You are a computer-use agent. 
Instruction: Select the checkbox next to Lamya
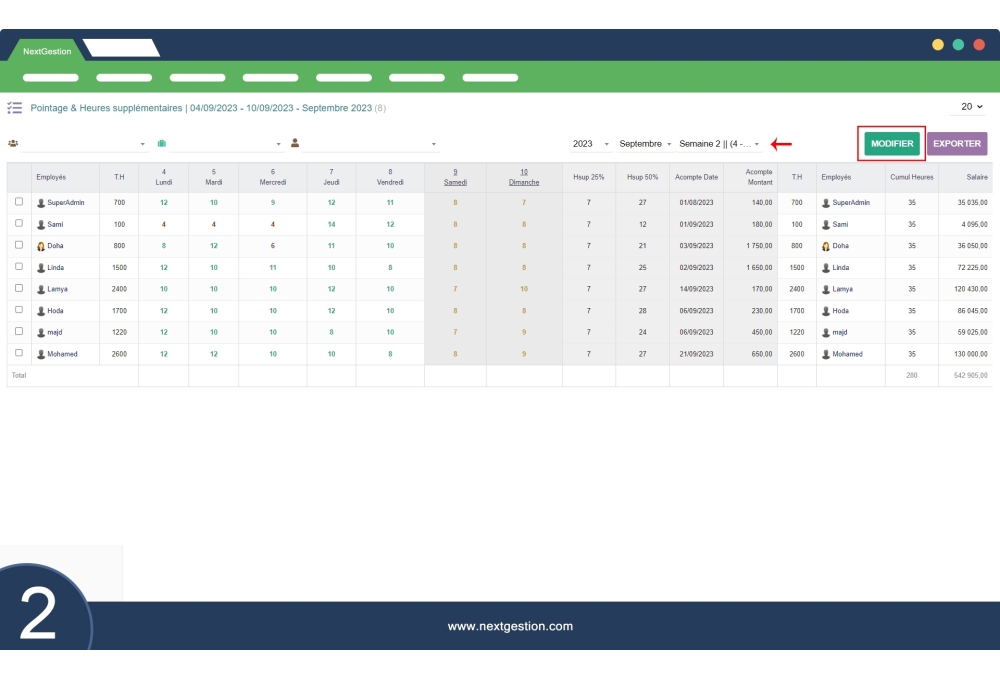19,288
